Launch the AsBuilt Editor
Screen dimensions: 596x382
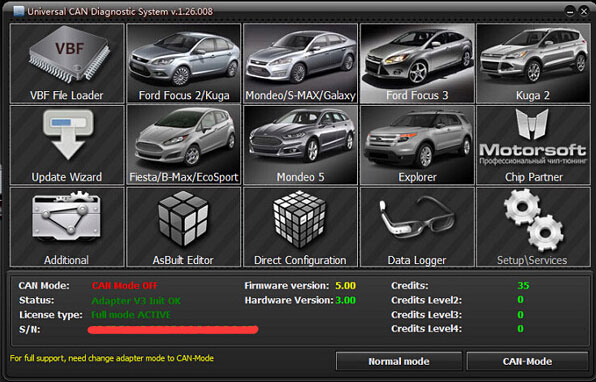(x=184, y=227)
